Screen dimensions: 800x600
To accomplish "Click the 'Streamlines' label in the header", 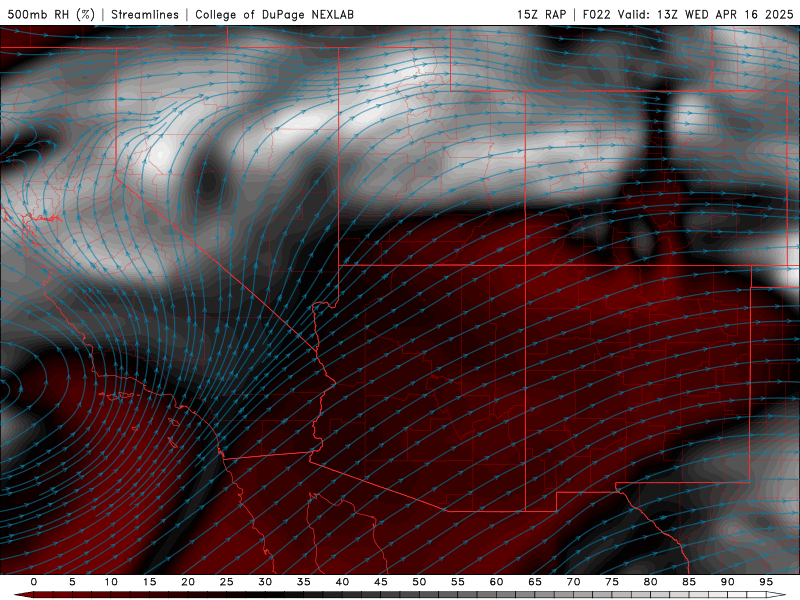I will (145, 14).
